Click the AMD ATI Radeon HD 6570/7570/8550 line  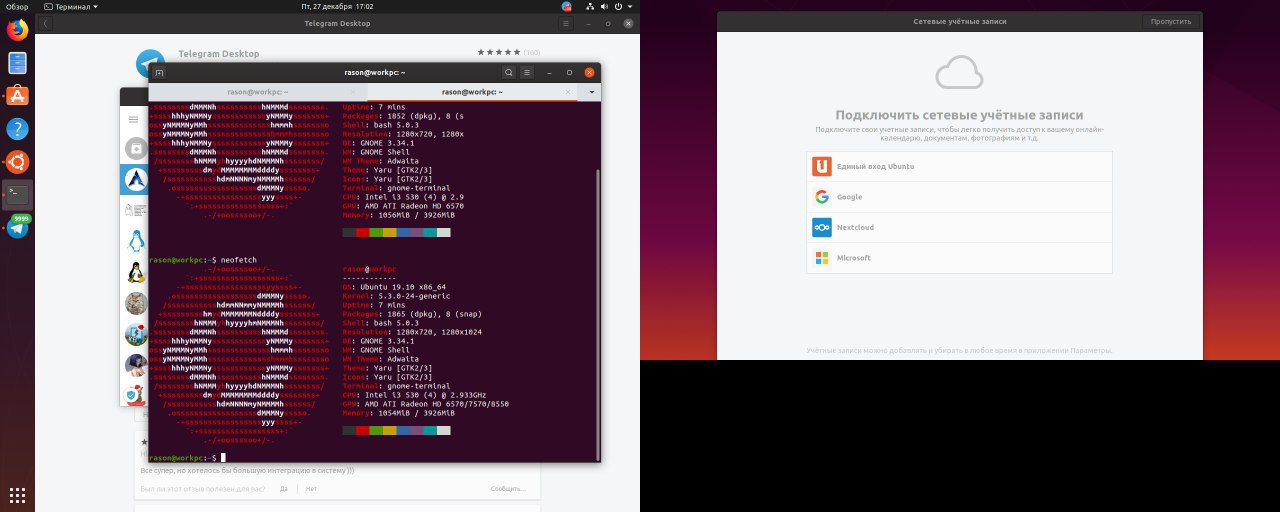click(x=425, y=404)
